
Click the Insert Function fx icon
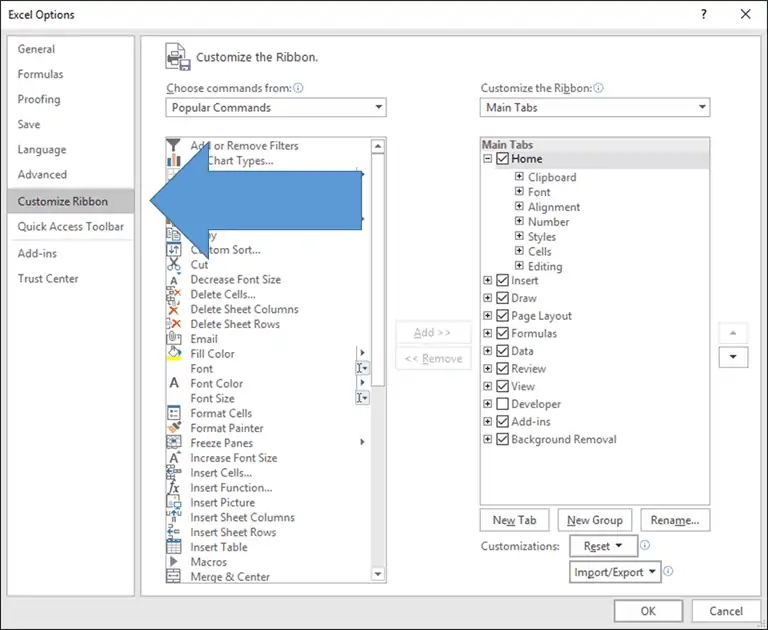pos(174,487)
